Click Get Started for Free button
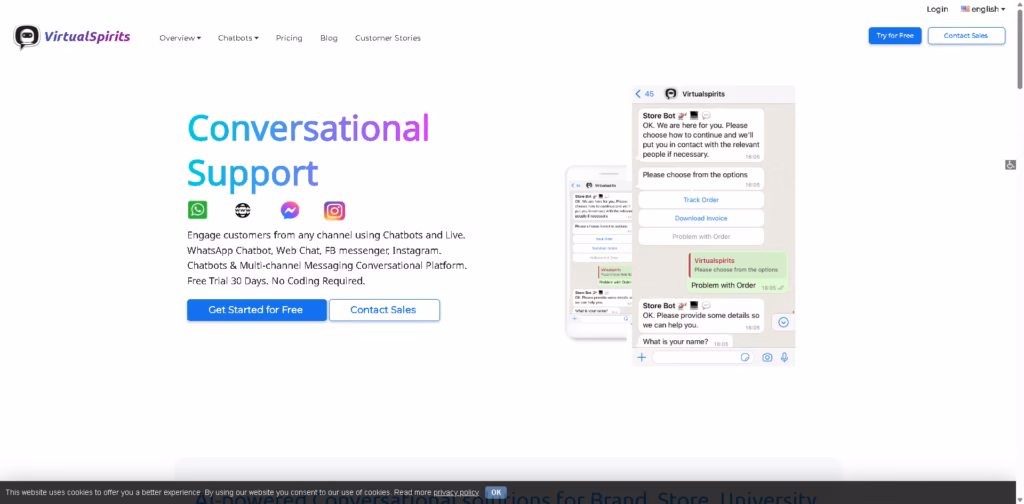This screenshot has width=1024, height=504. point(257,310)
